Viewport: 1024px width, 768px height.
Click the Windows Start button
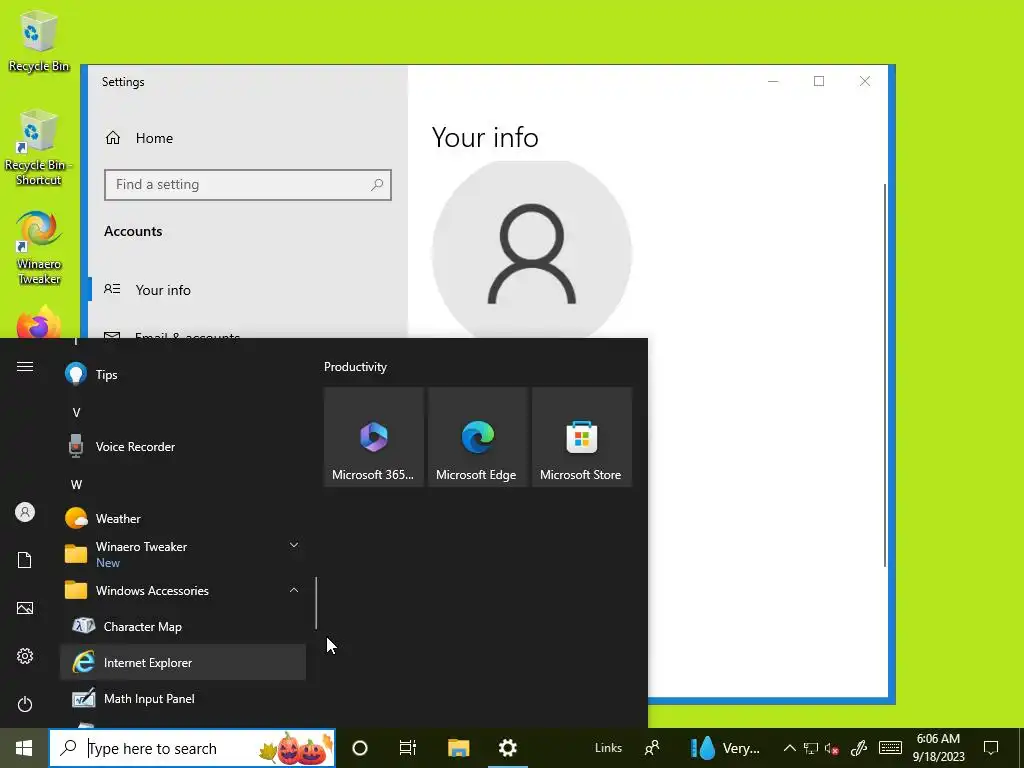tap(24, 748)
